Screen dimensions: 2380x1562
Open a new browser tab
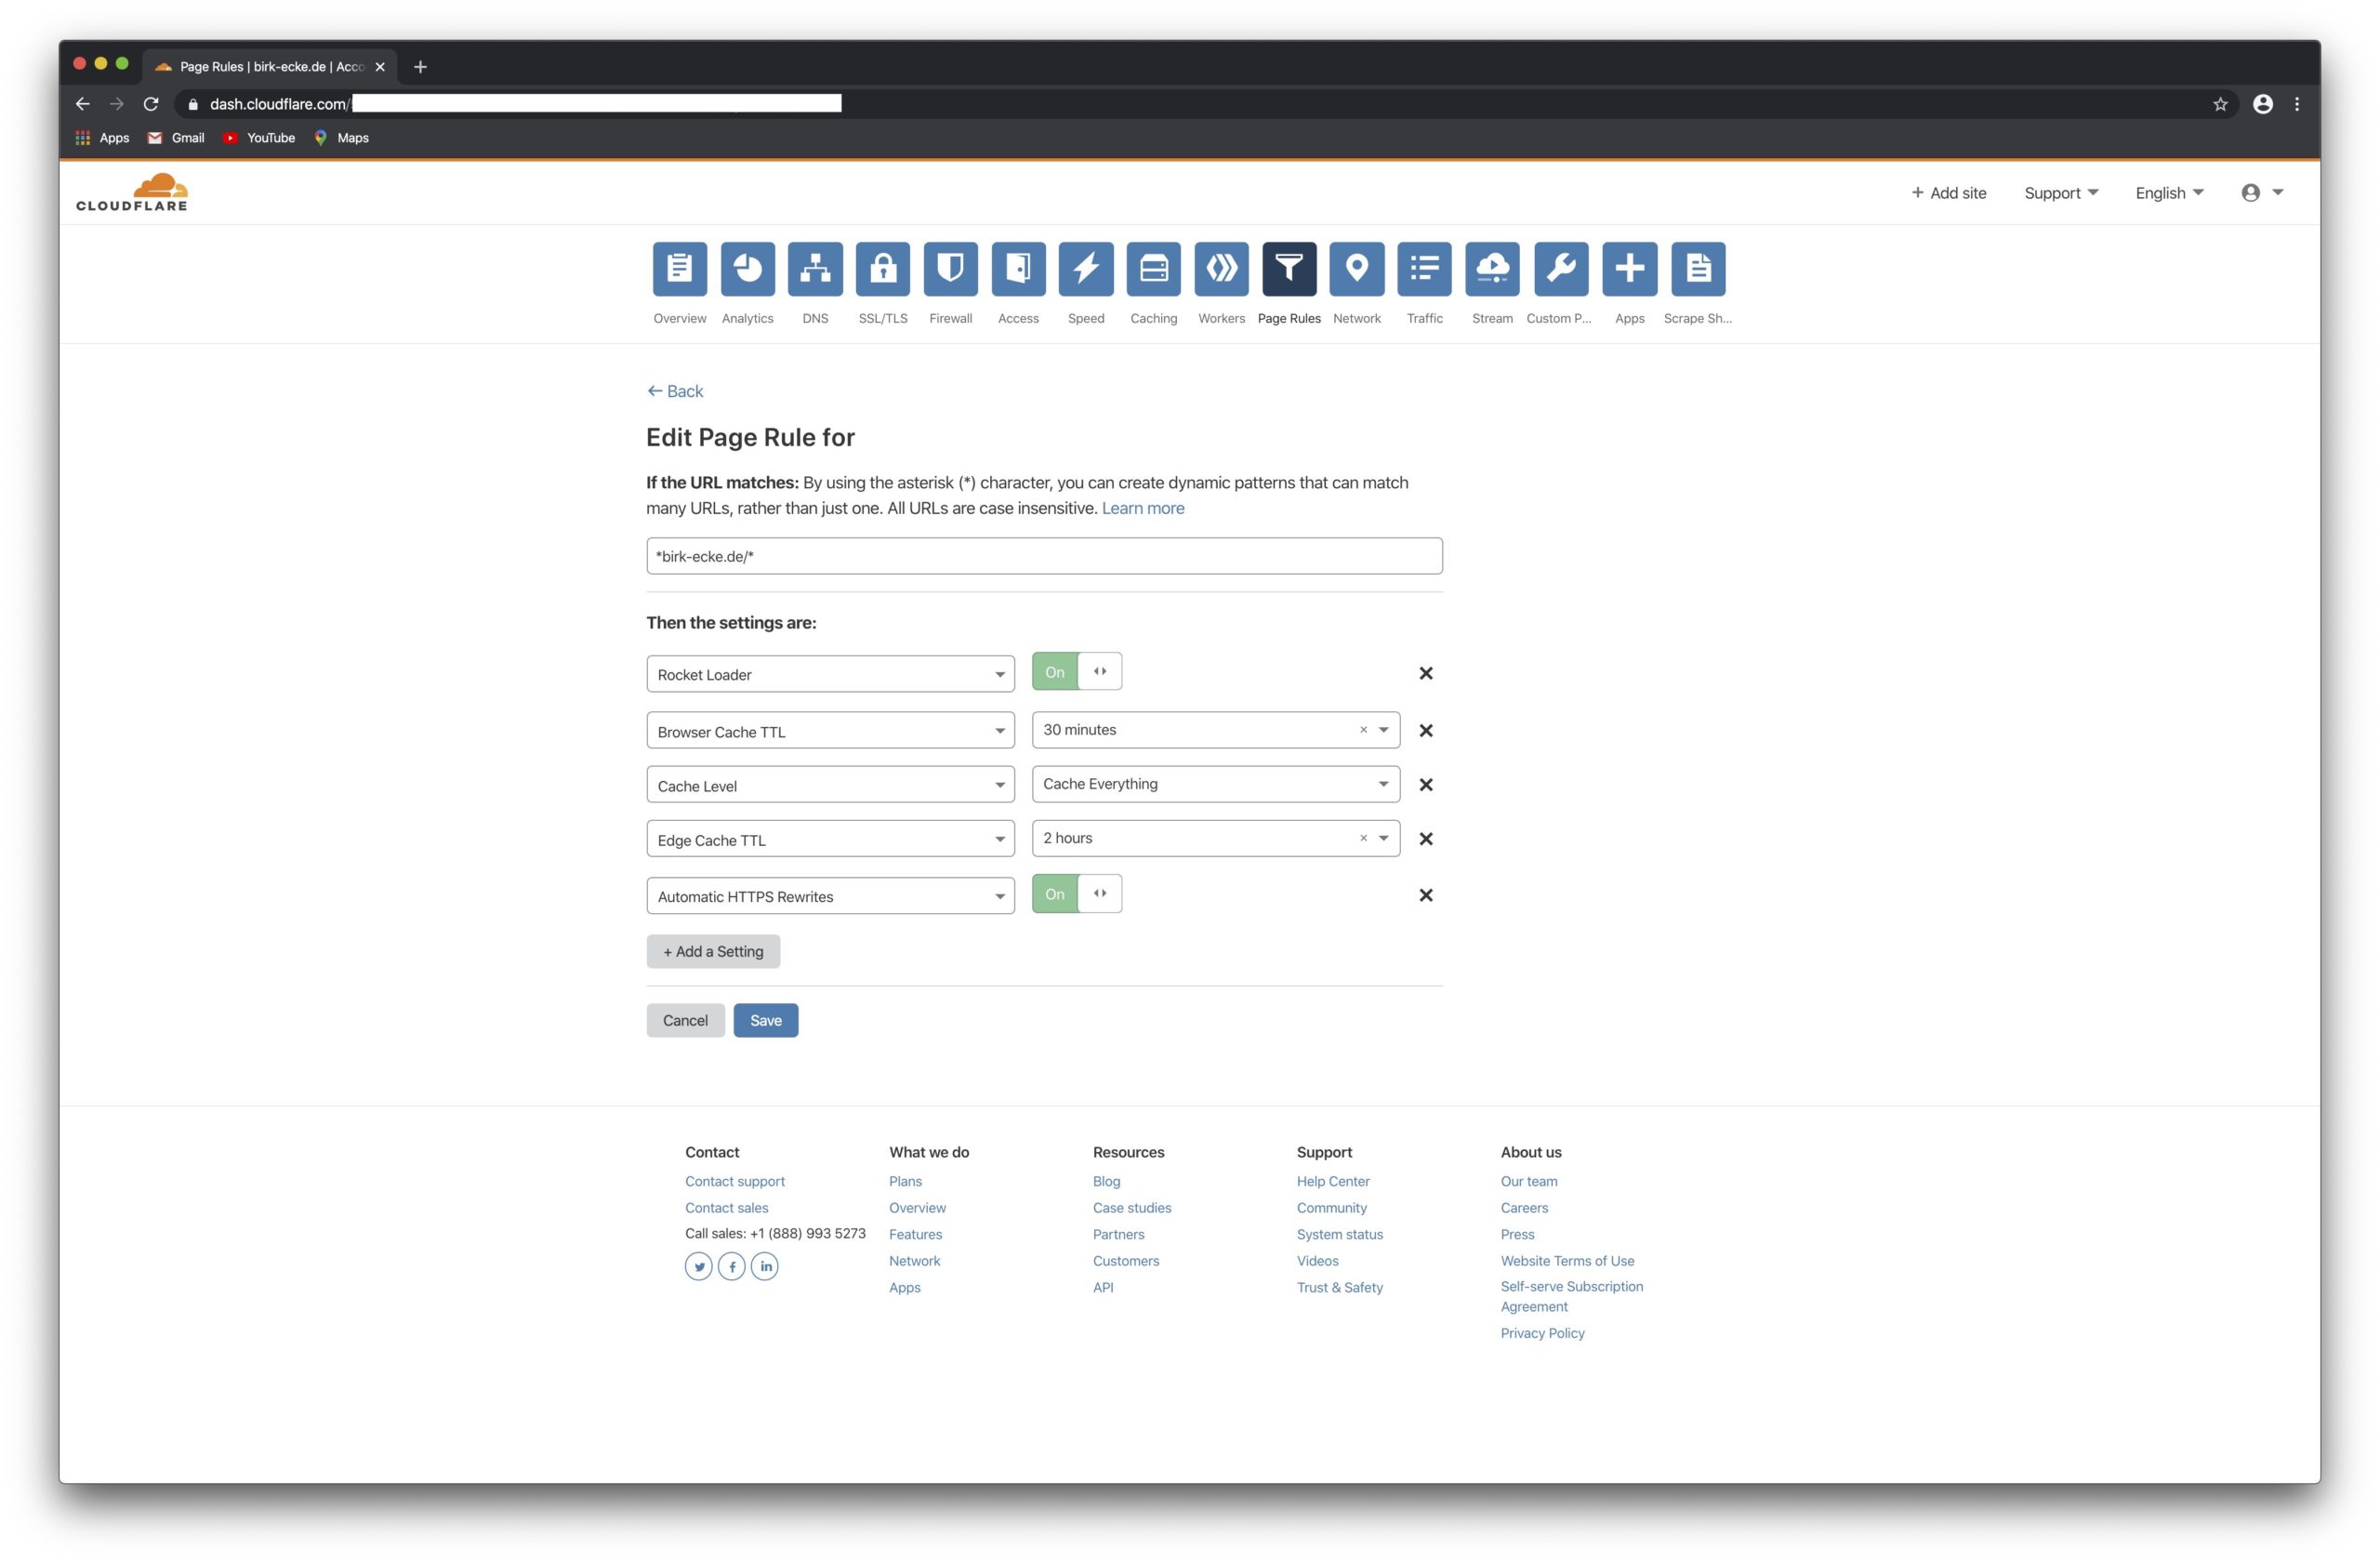pos(420,67)
